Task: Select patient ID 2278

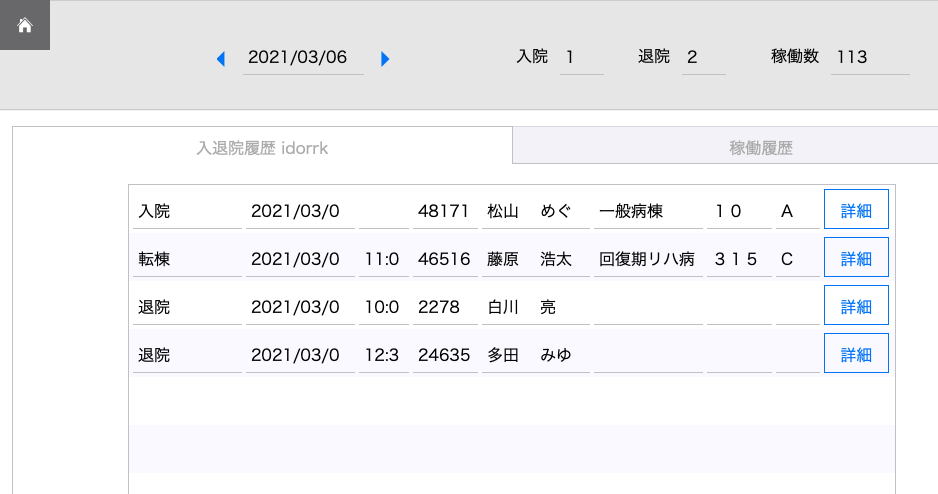Action: click(445, 307)
